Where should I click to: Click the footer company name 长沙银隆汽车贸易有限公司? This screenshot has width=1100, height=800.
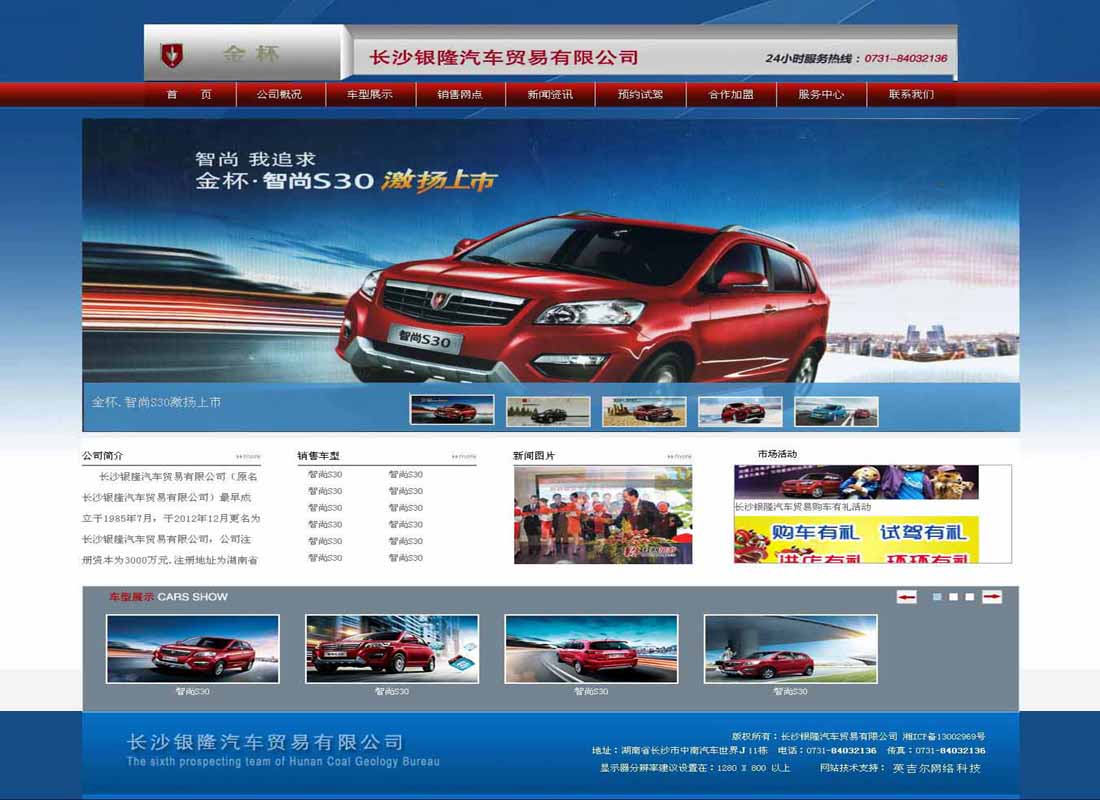[x=265, y=742]
